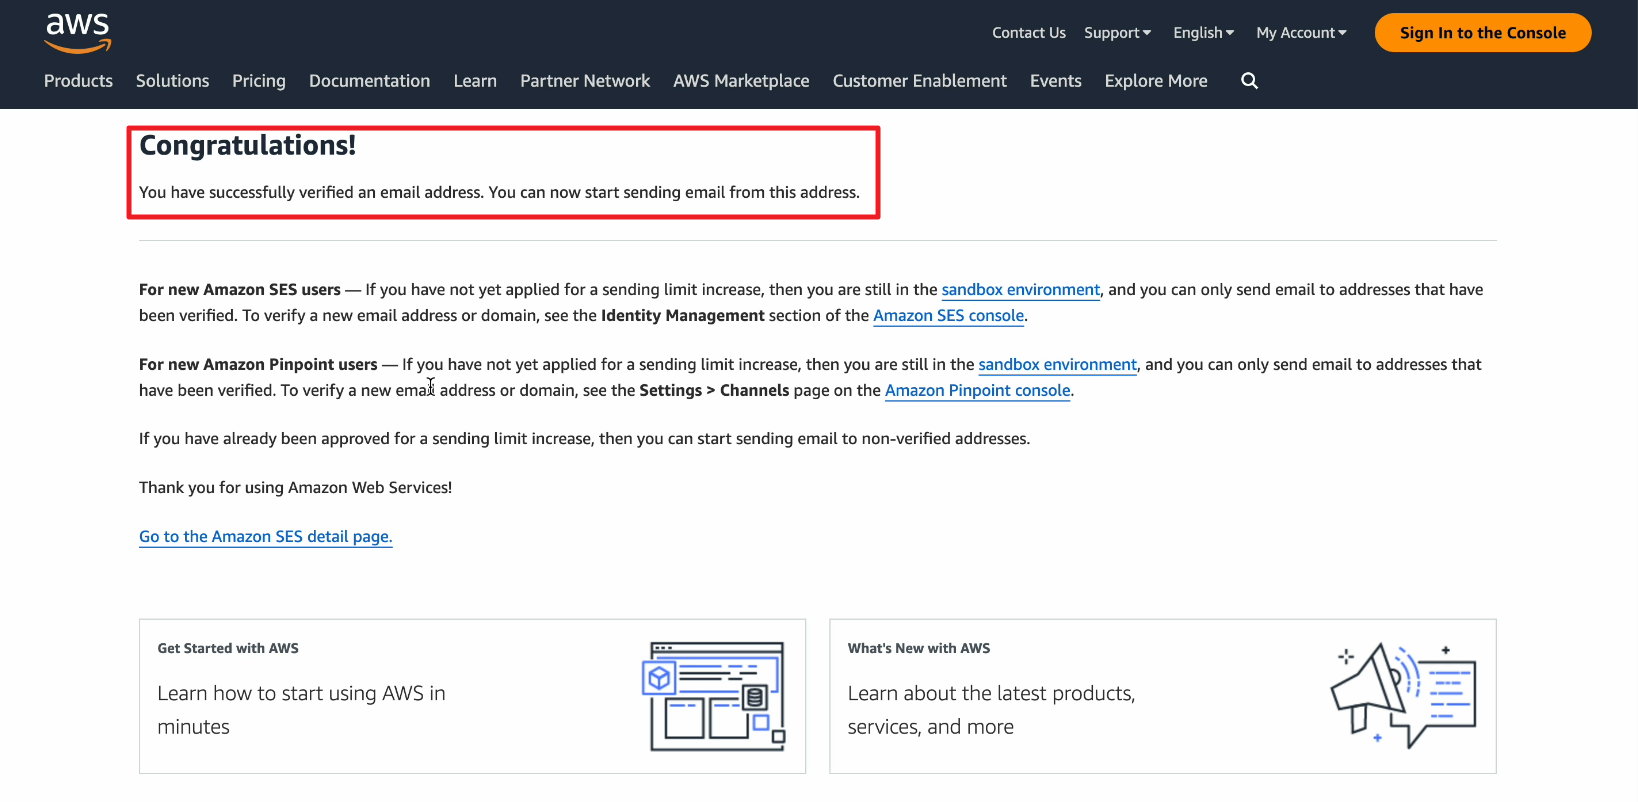The width and height of the screenshot is (1638, 802).
Task: Go to the Pricing page
Action: (259, 81)
